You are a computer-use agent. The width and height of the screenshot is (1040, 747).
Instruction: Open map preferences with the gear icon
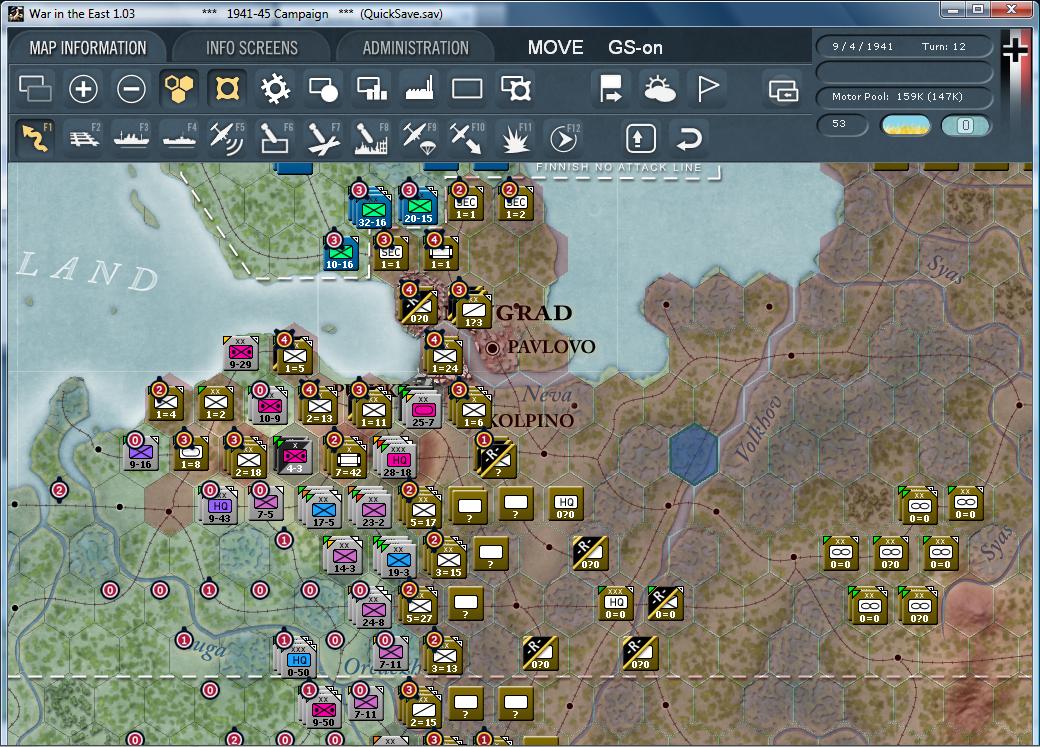tap(276, 88)
